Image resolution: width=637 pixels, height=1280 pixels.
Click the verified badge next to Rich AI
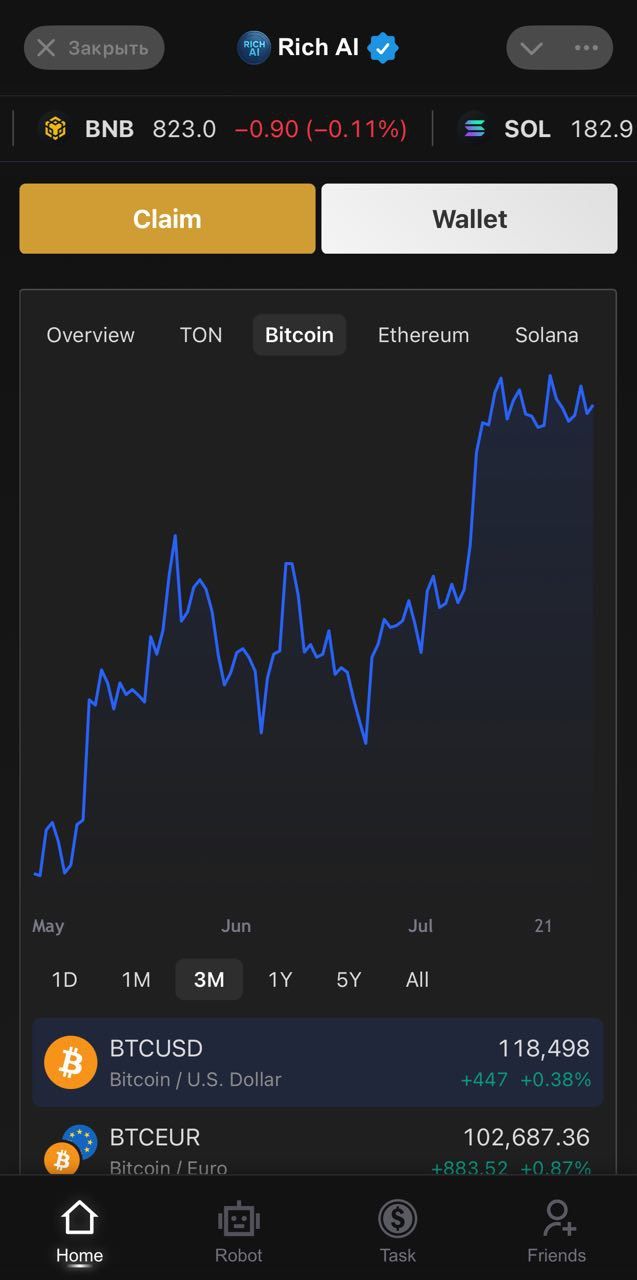pos(381,47)
